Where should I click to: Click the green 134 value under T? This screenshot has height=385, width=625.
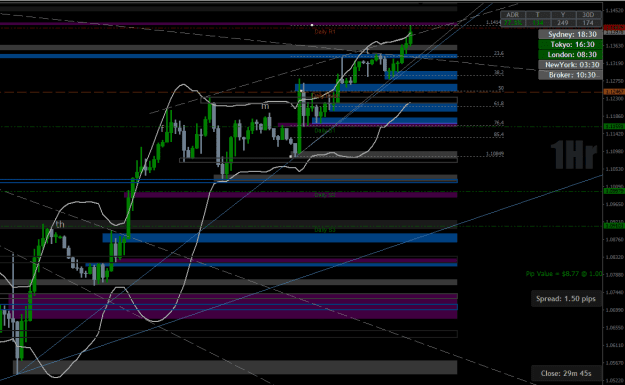point(537,23)
